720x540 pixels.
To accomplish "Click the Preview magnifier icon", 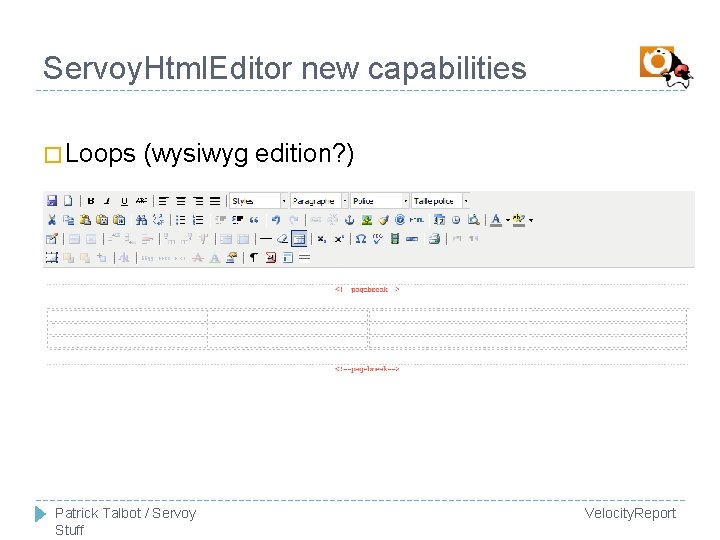I will pos(473,220).
